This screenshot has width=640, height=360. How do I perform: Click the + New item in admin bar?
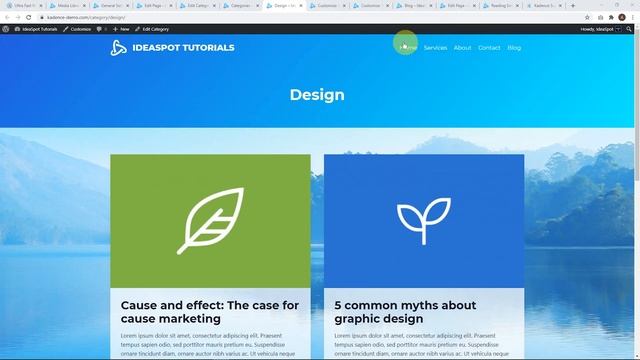pyautogui.click(x=121, y=29)
